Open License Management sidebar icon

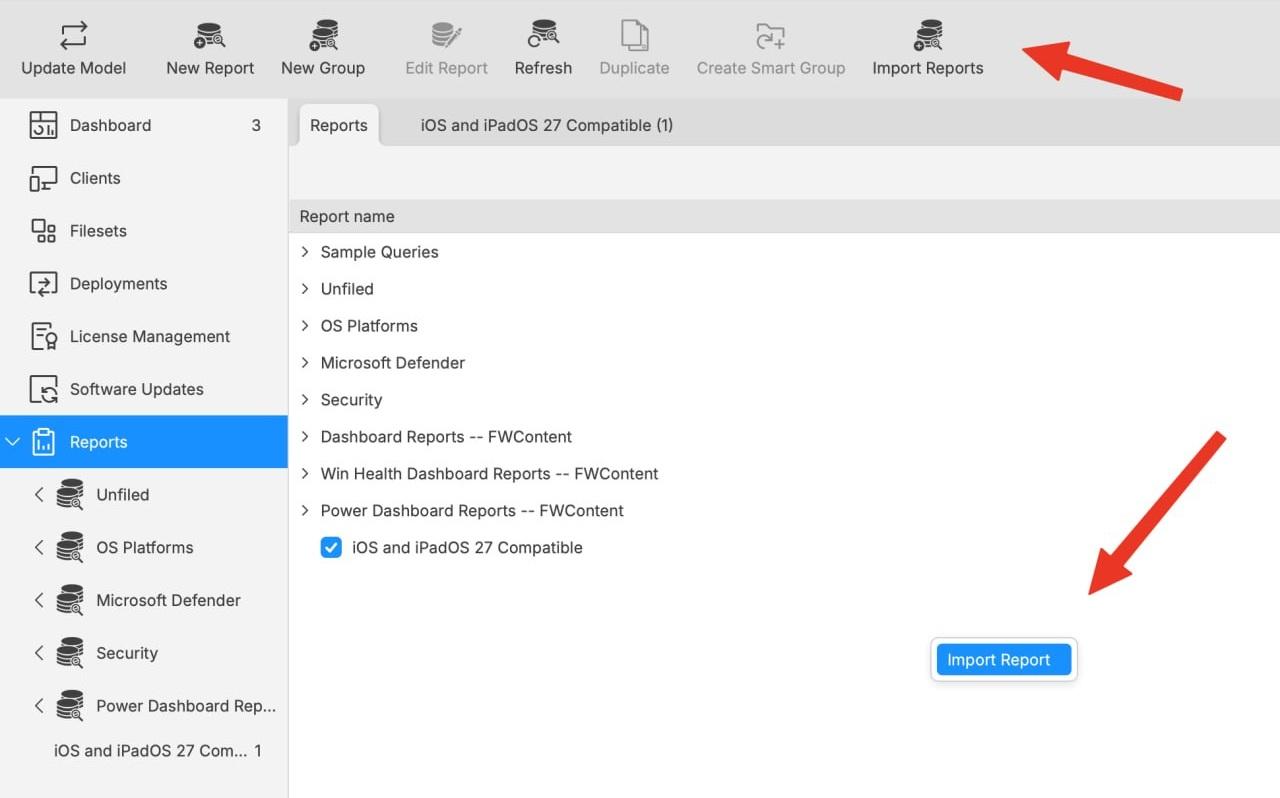(x=43, y=337)
